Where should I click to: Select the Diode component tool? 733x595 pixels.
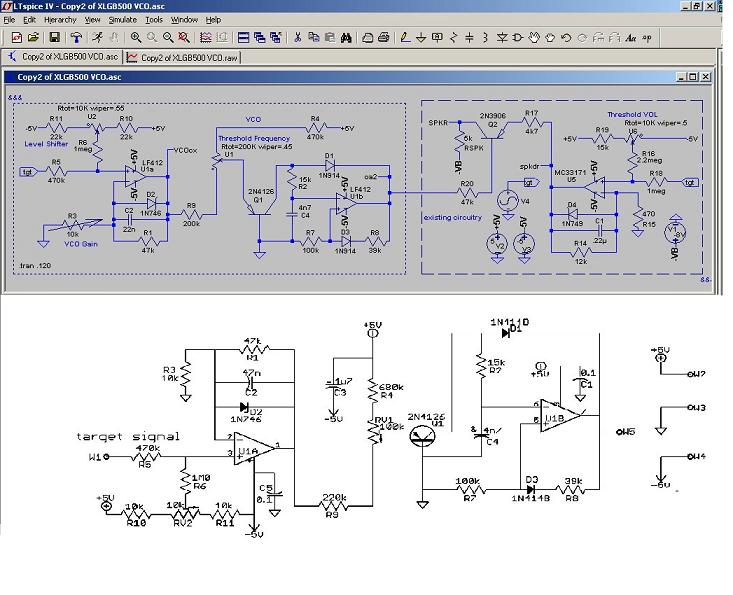501,37
